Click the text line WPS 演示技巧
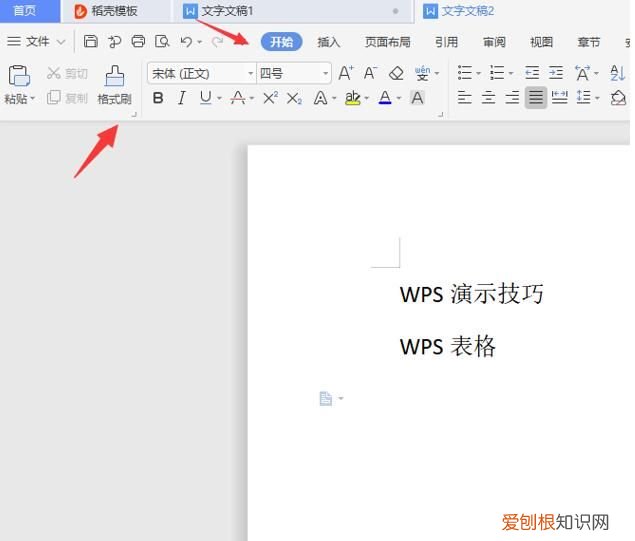 pos(471,294)
